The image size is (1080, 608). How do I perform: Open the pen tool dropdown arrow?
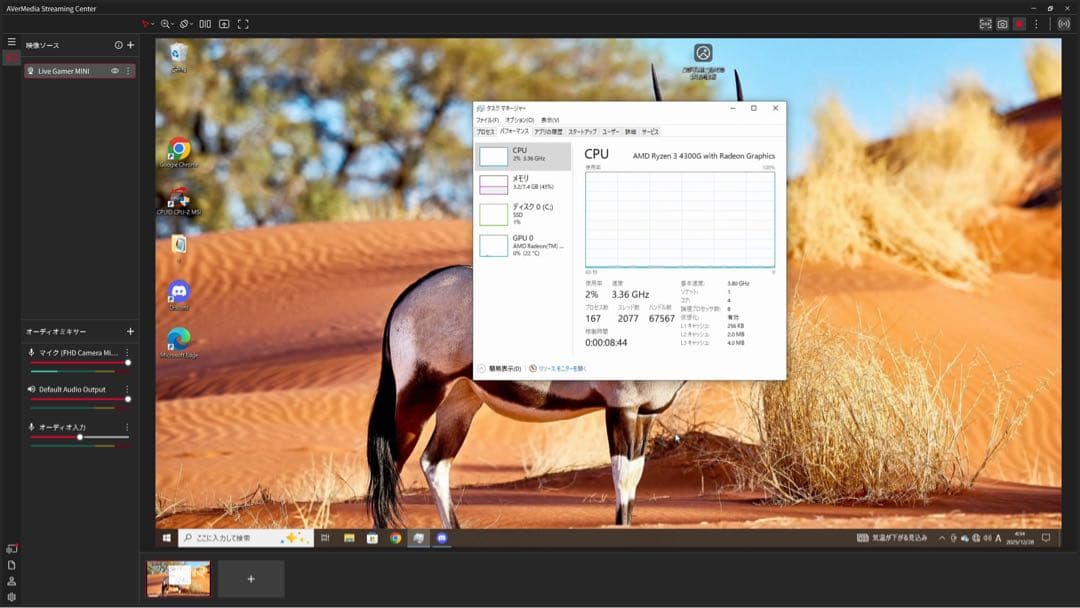[x=153, y=24]
